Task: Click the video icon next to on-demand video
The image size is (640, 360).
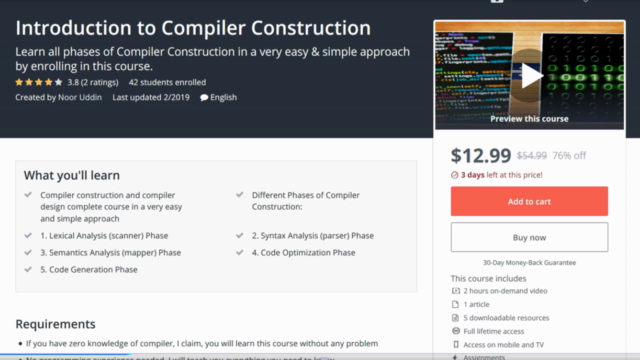Action: click(456, 291)
